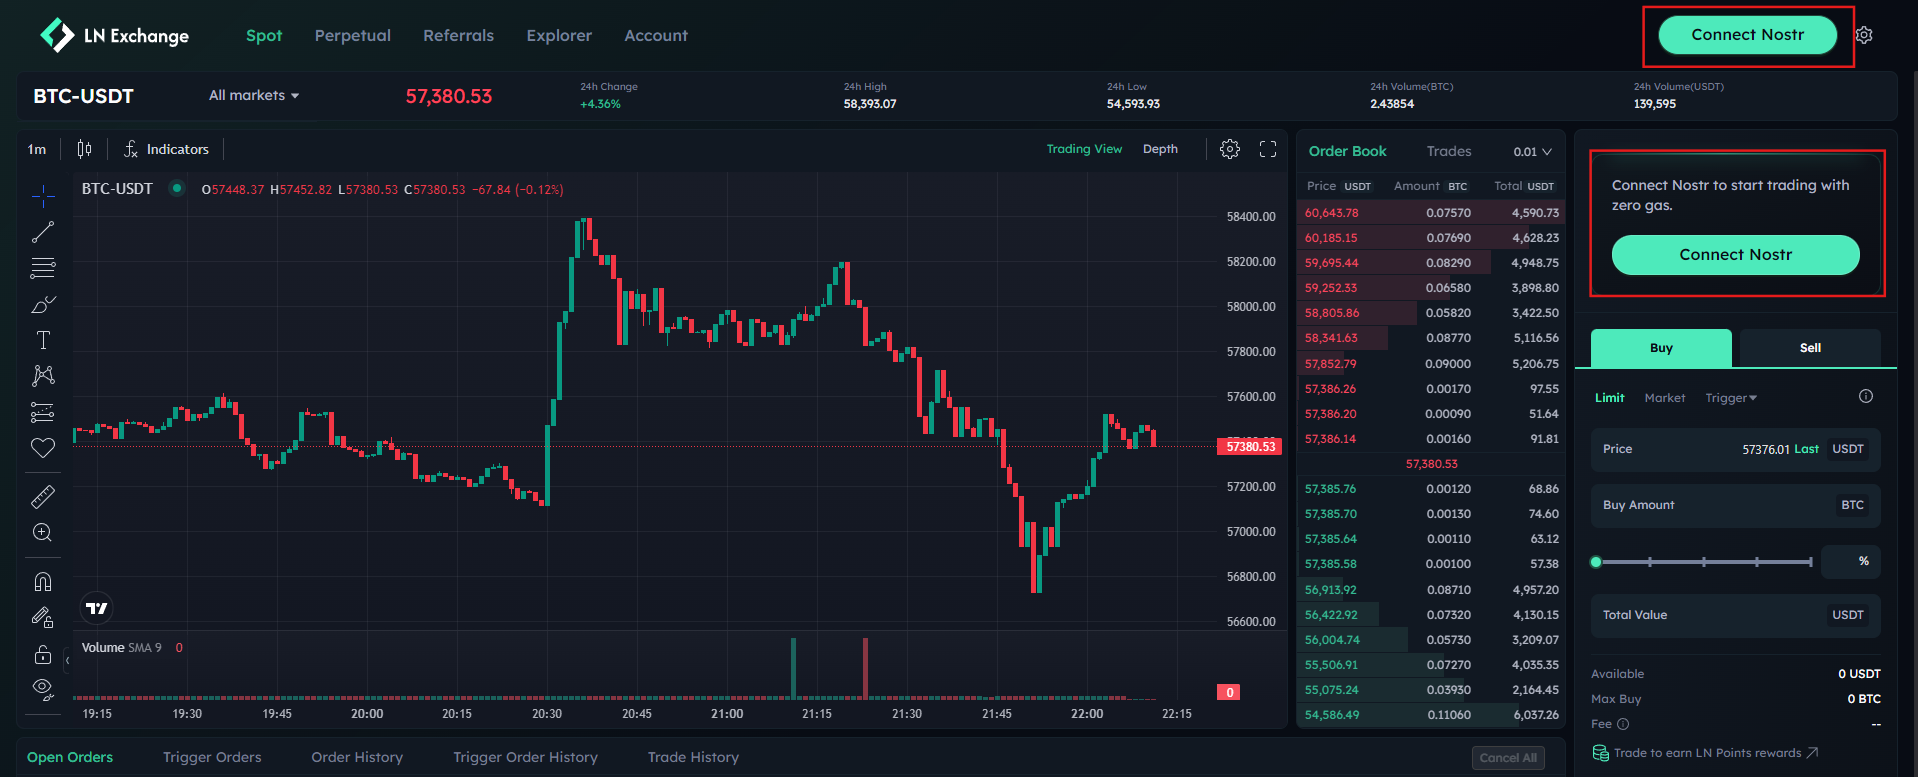The width and height of the screenshot is (1918, 777).
Task: Open the Trigger Orders tab
Action: (x=212, y=757)
